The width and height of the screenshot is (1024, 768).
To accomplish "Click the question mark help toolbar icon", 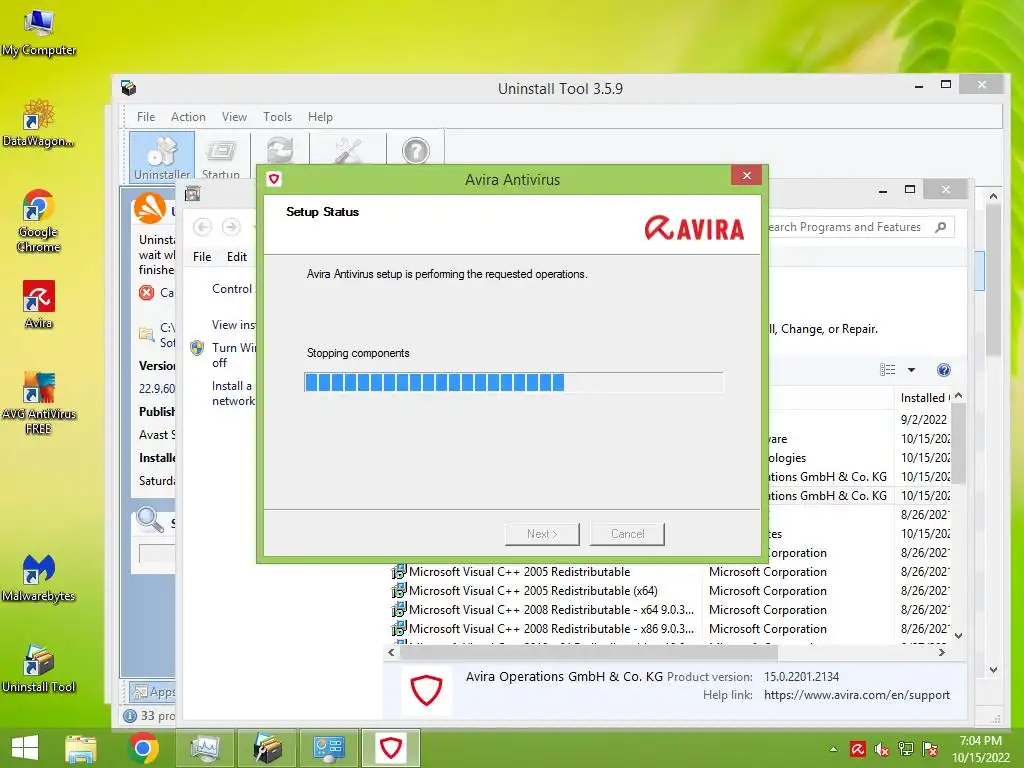I will 415,151.
